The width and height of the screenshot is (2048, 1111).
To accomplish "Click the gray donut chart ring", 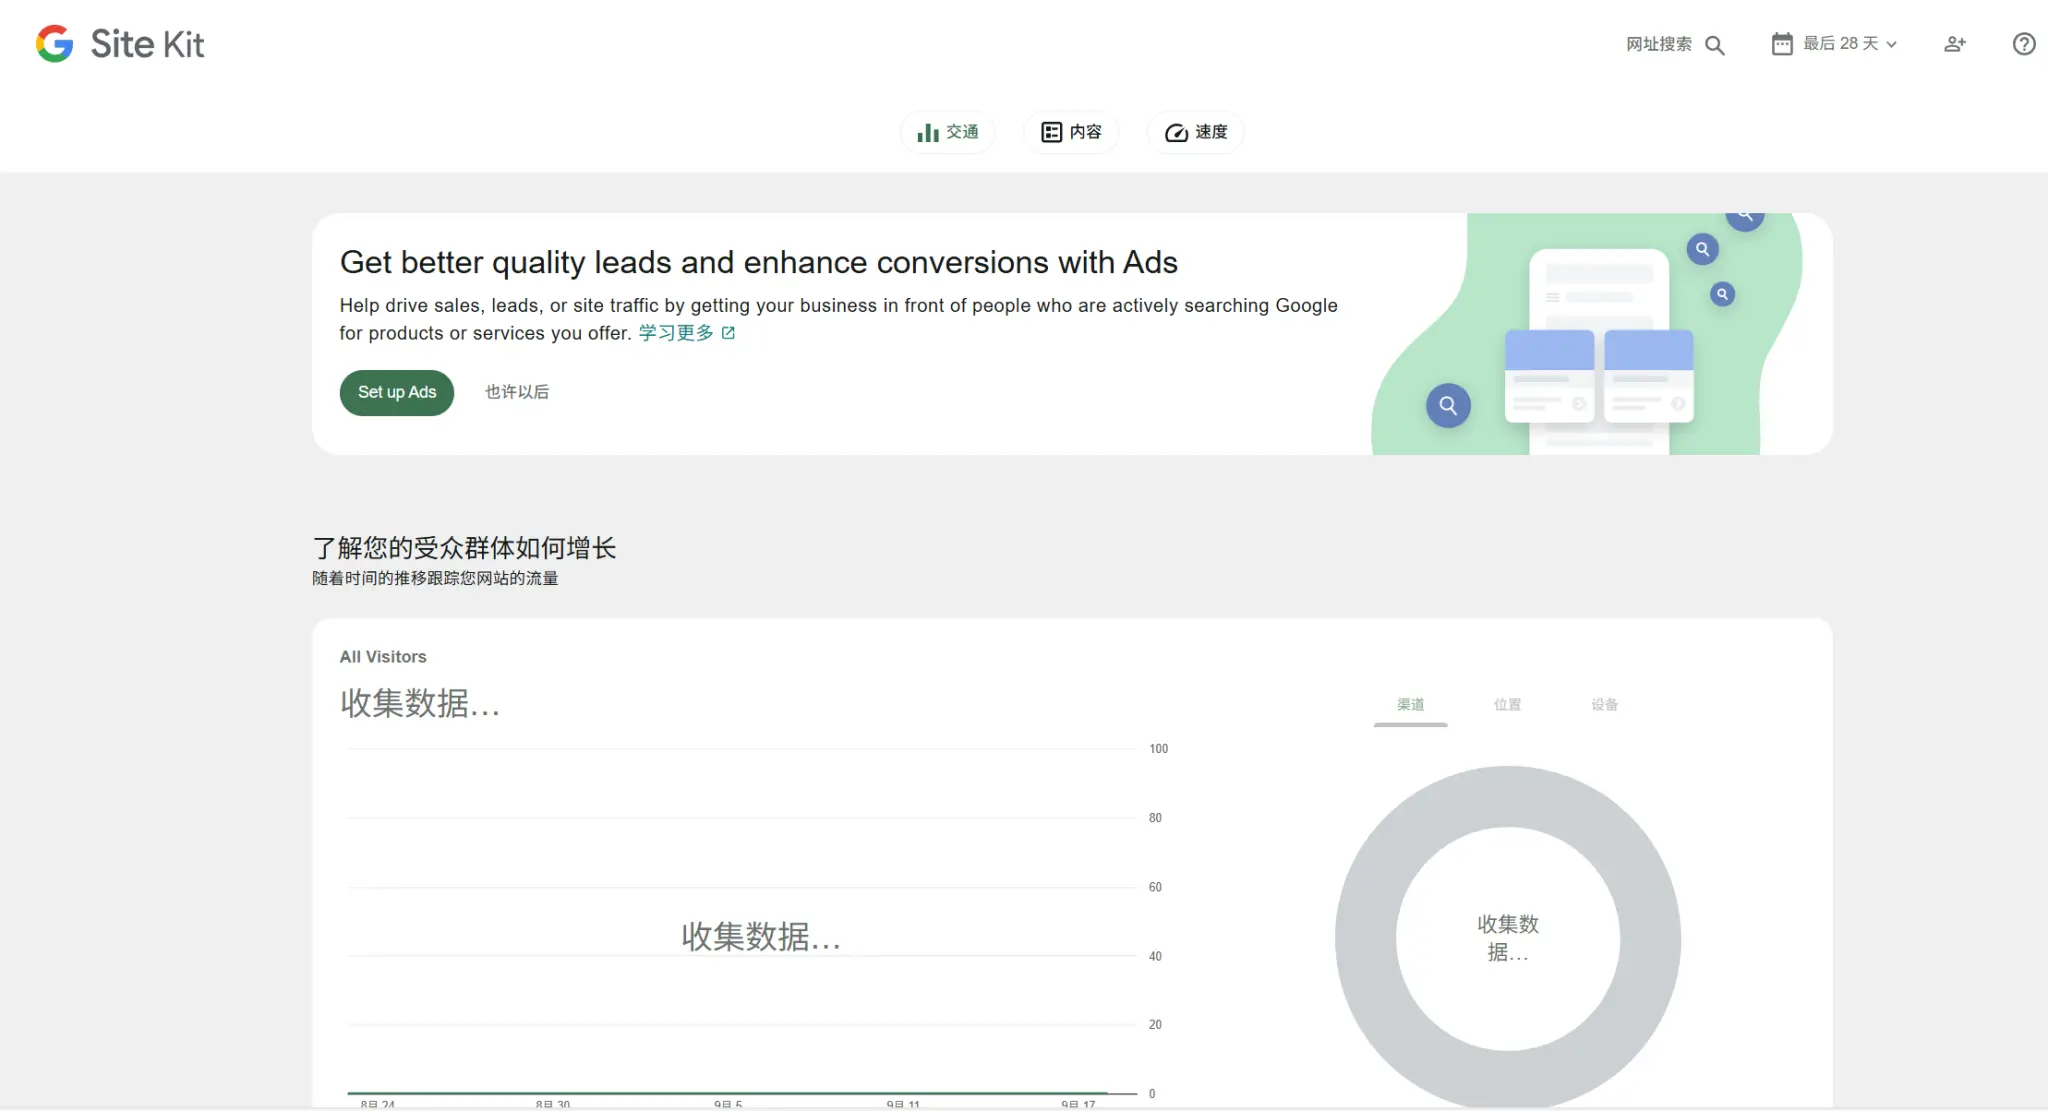I will point(1365,938).
